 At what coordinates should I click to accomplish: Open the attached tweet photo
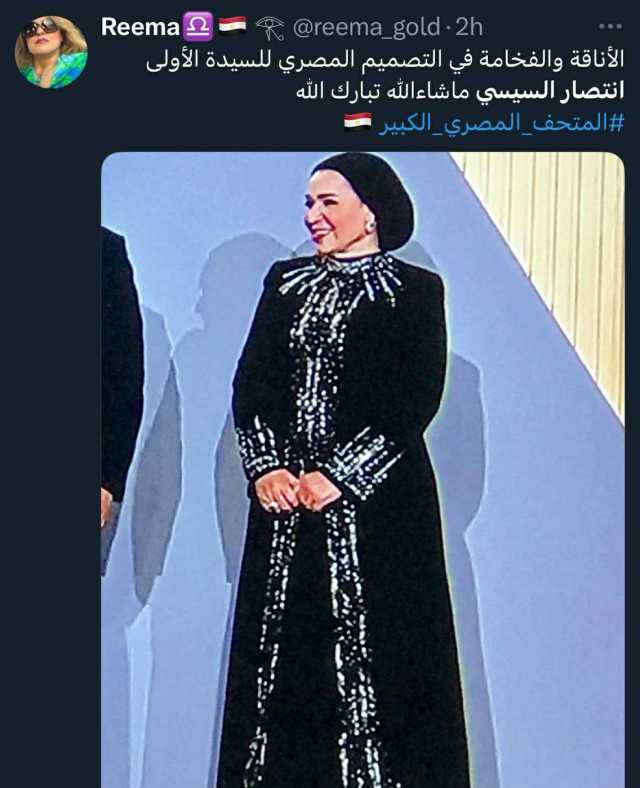[x=363, y=470]
